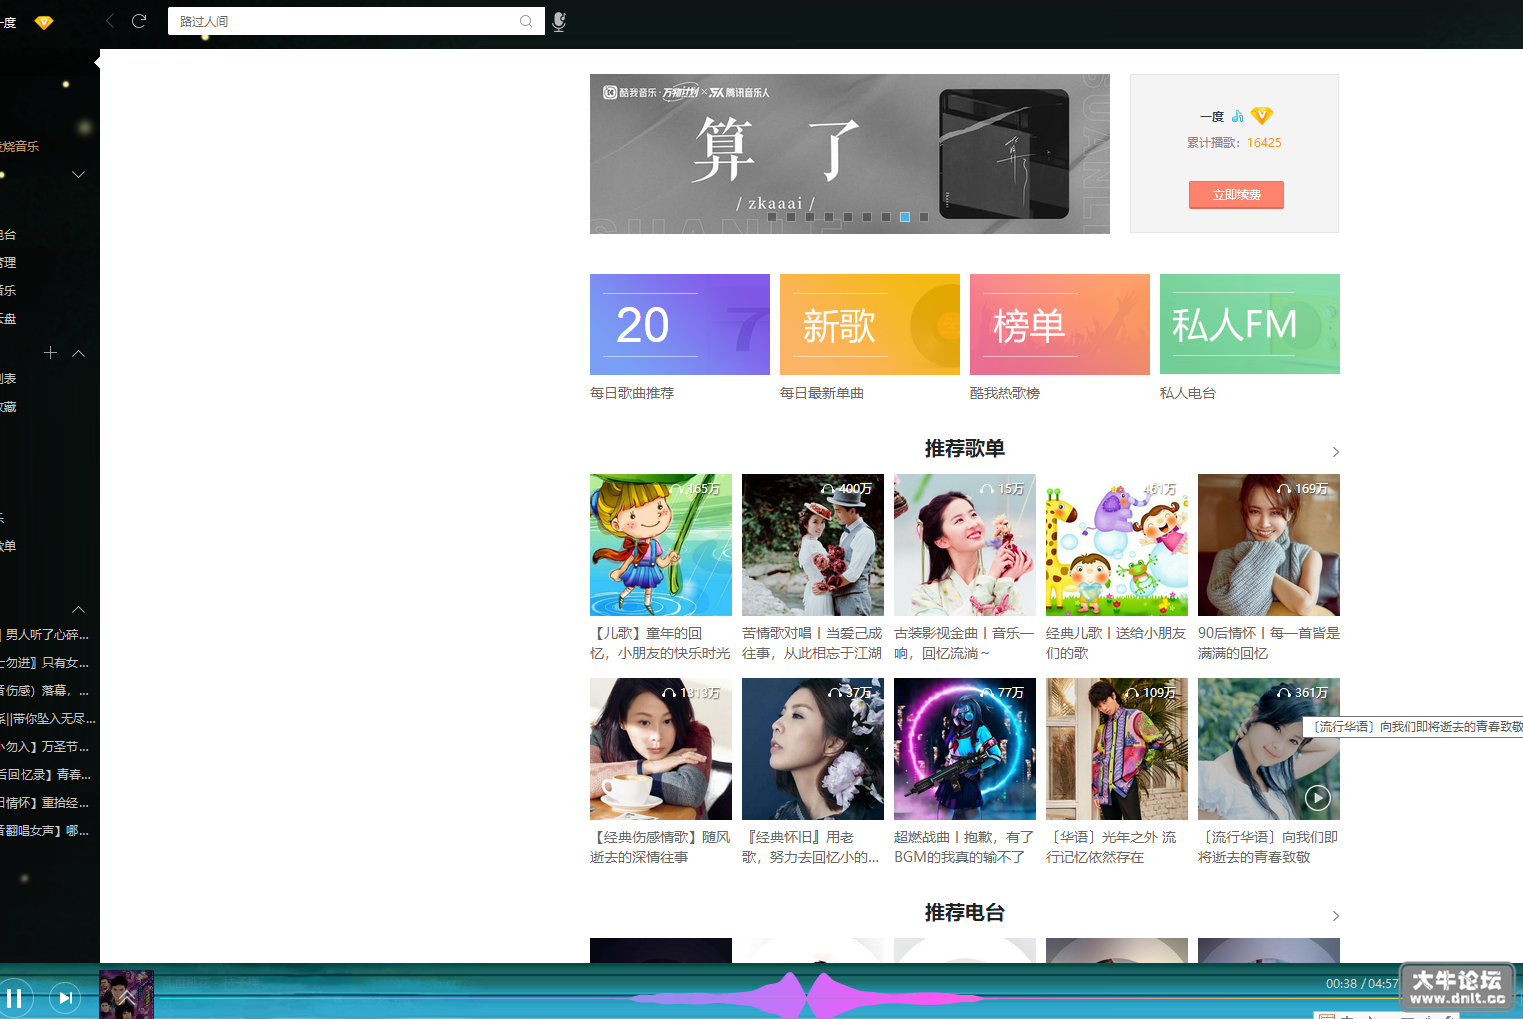Select the highlighted blue banner carousel dot
The height and width of the screenshot is (1019, 1523).
[905, 217]
